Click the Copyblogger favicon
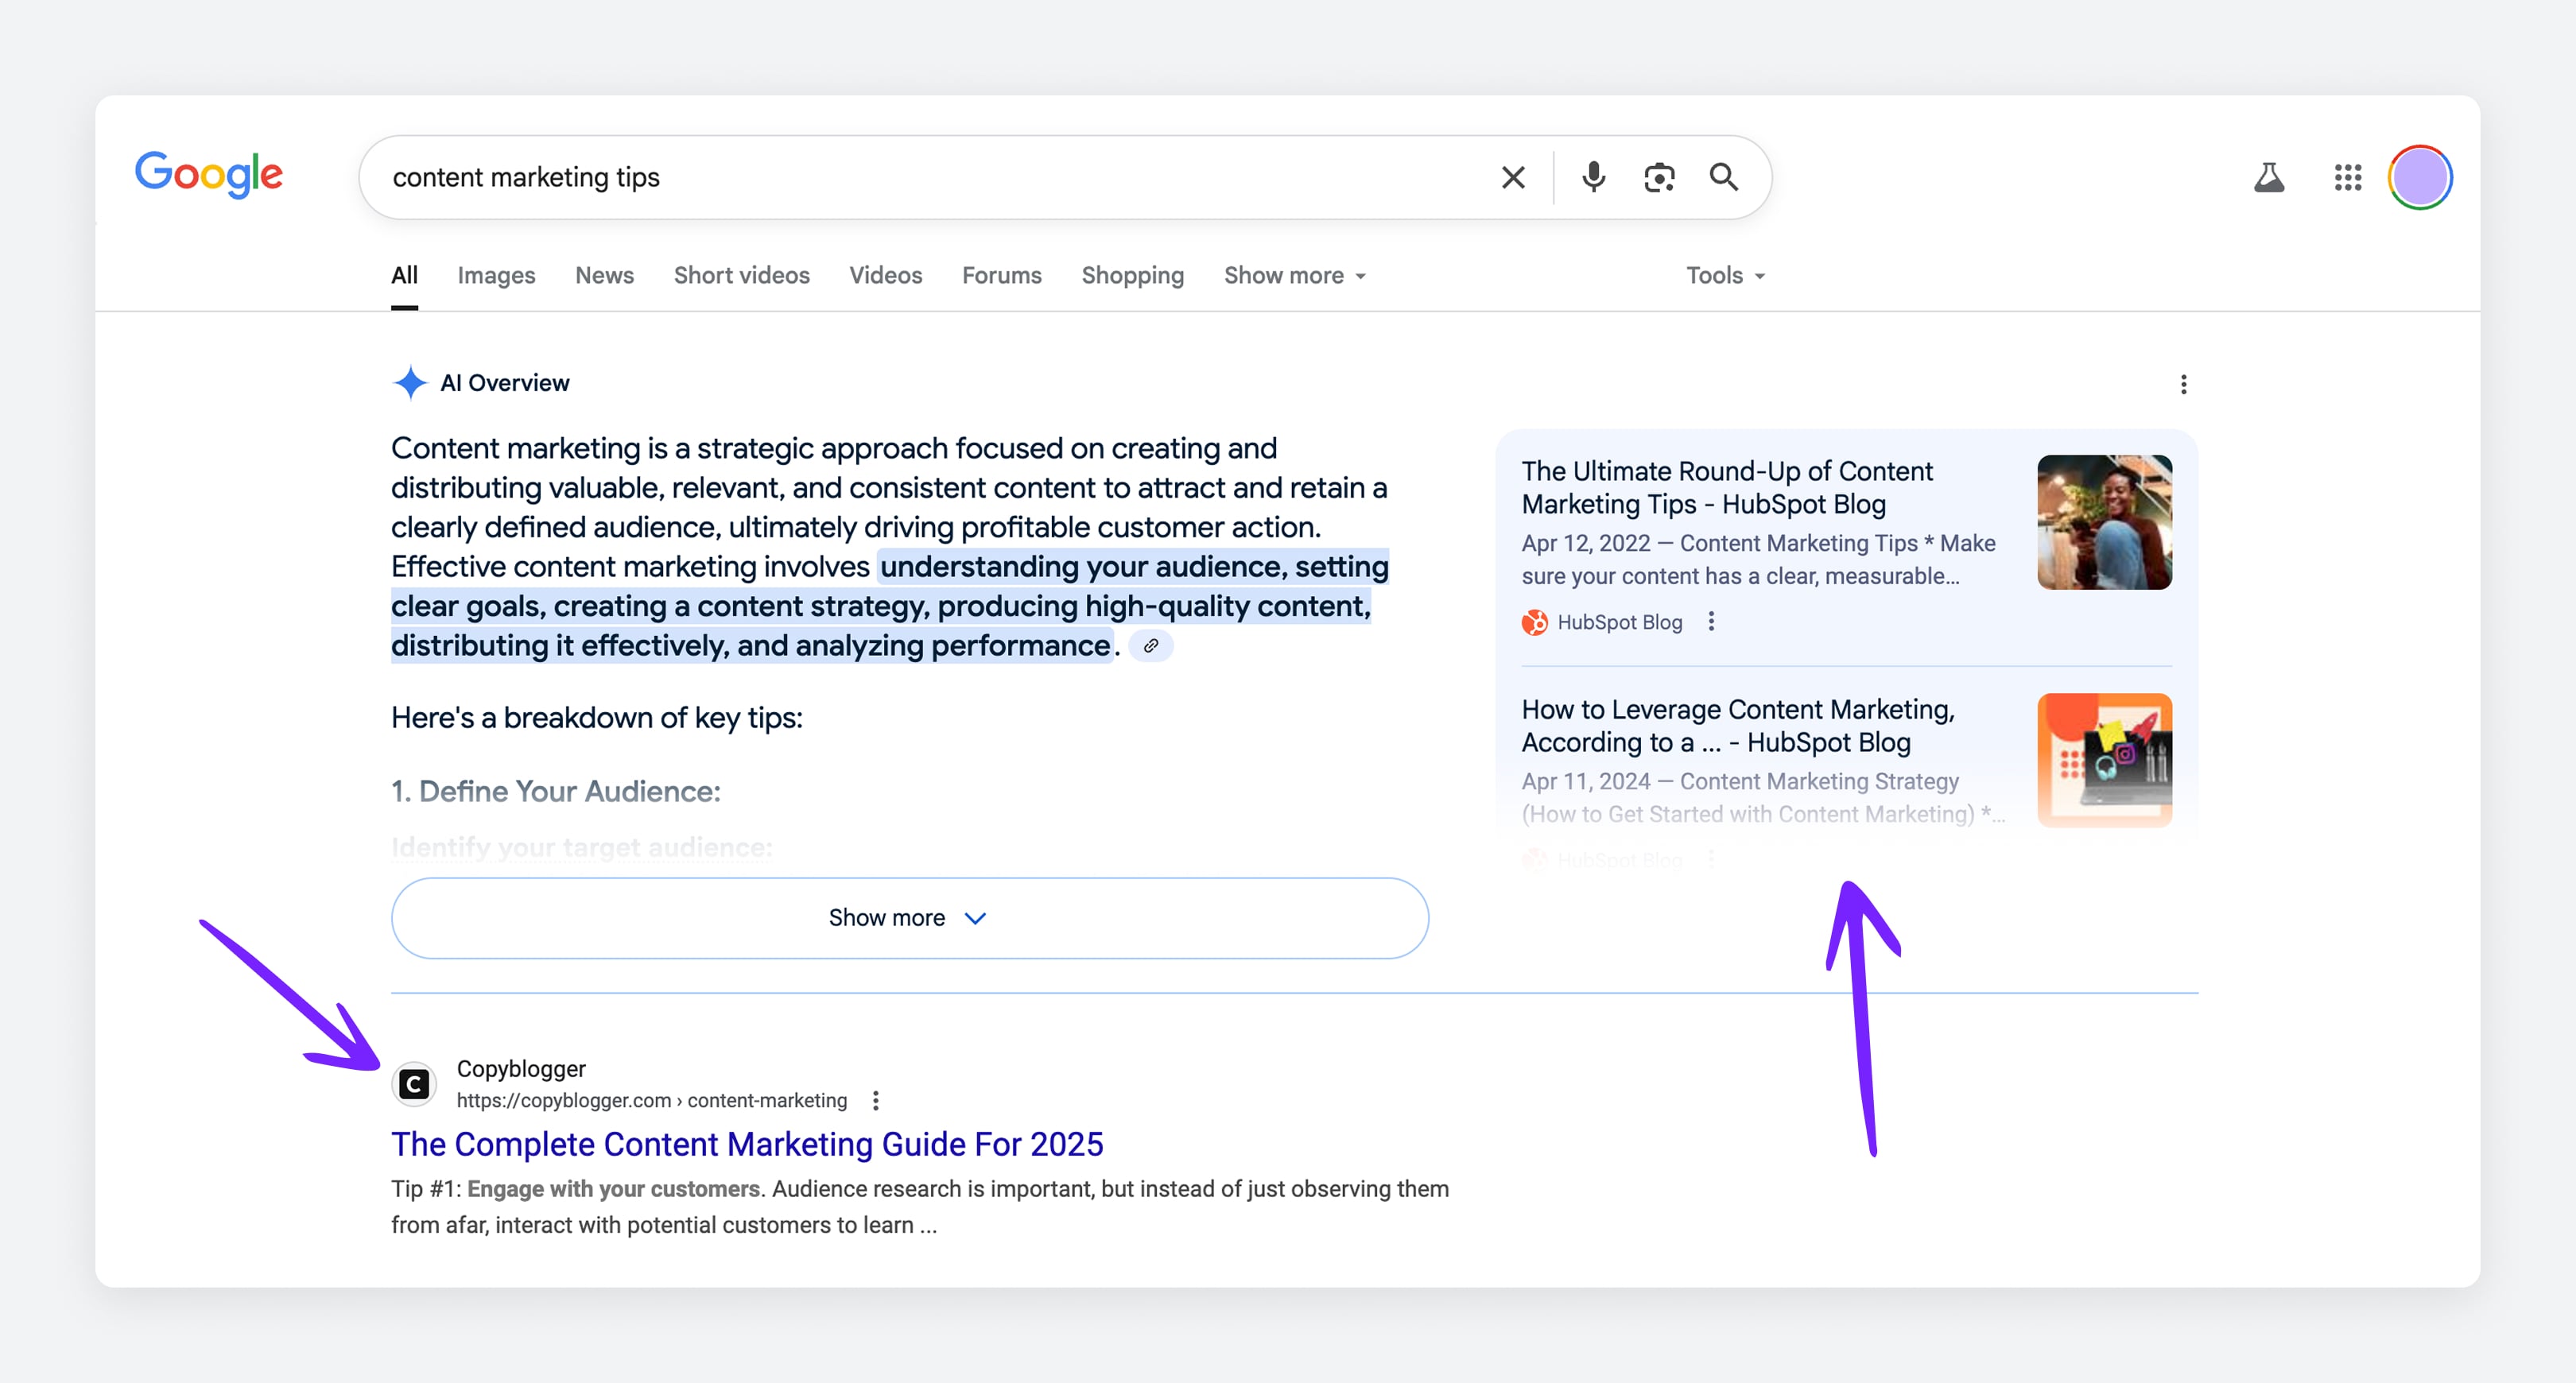The width and height of the screenshot is (2576, 1383). pos(414,1084)
